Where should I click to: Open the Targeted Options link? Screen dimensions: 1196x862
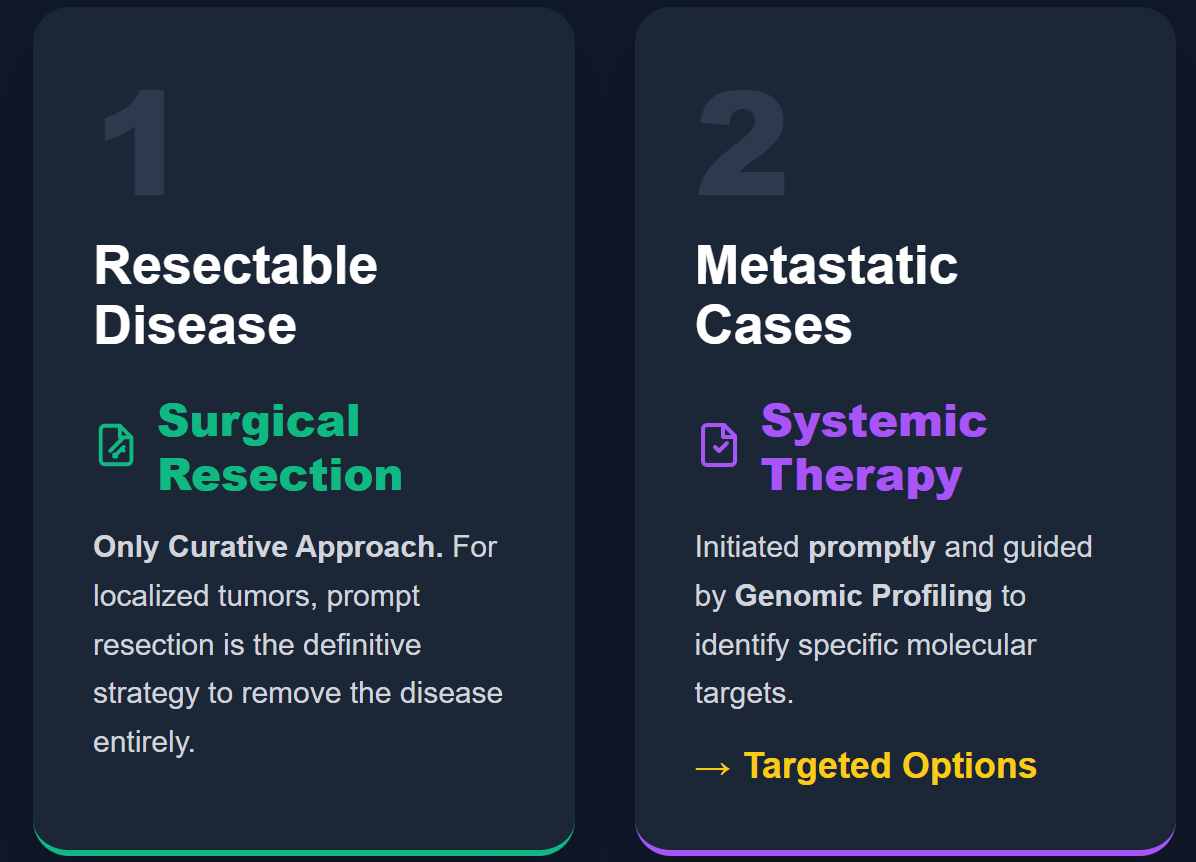pyautogui.click(x=890, y=766)
